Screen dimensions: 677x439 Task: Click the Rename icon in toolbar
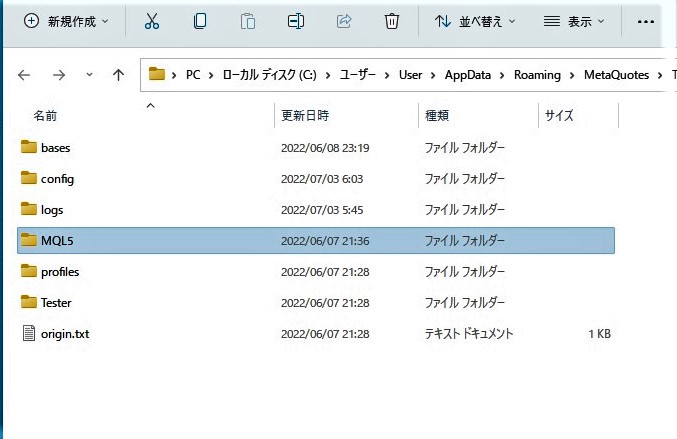tap(295, 20)
